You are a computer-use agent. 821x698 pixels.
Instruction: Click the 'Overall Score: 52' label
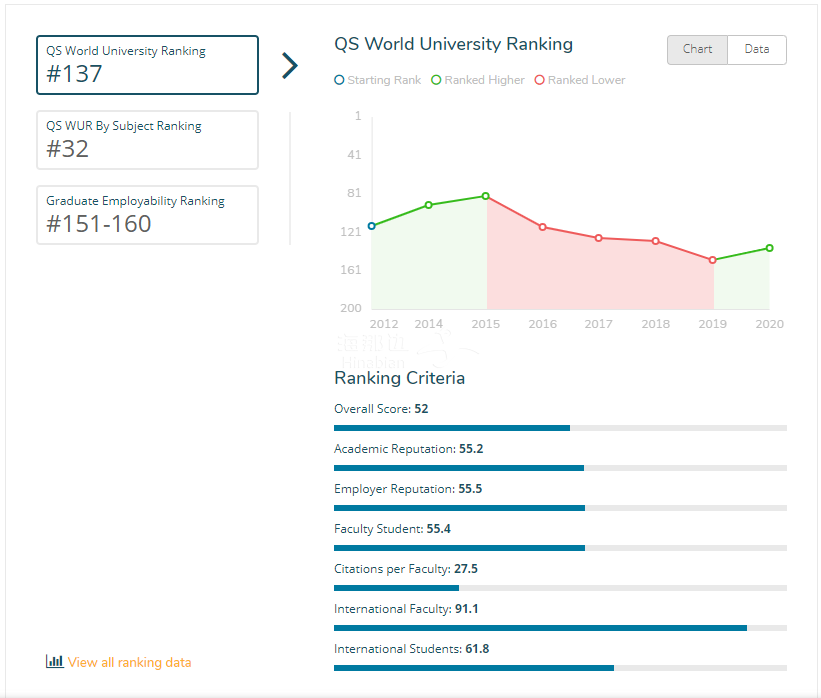pyautogui.click(x=381, y=409)
